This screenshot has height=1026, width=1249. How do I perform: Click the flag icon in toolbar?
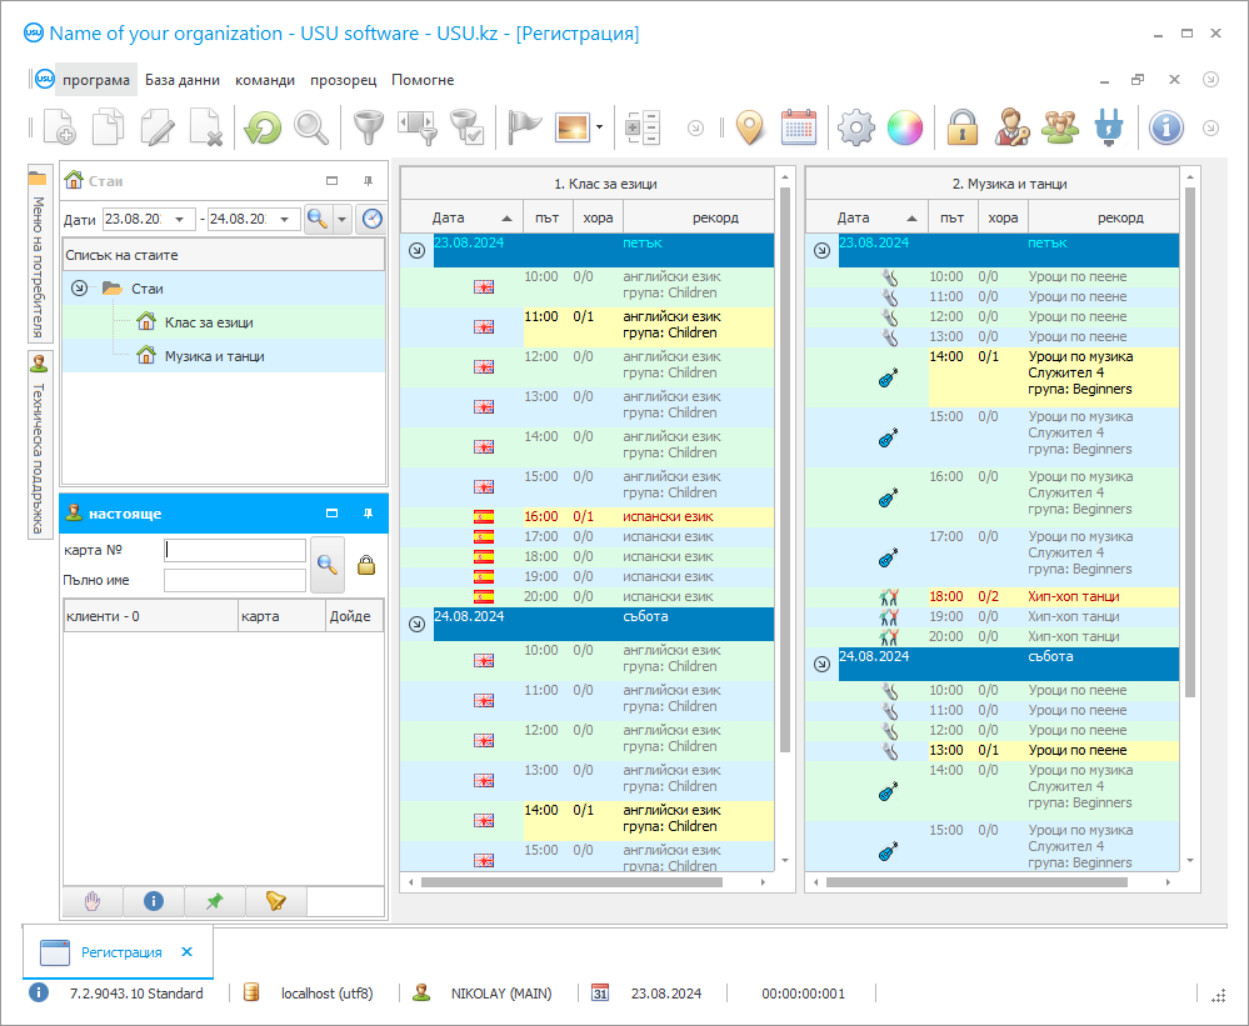pos(523,128)
